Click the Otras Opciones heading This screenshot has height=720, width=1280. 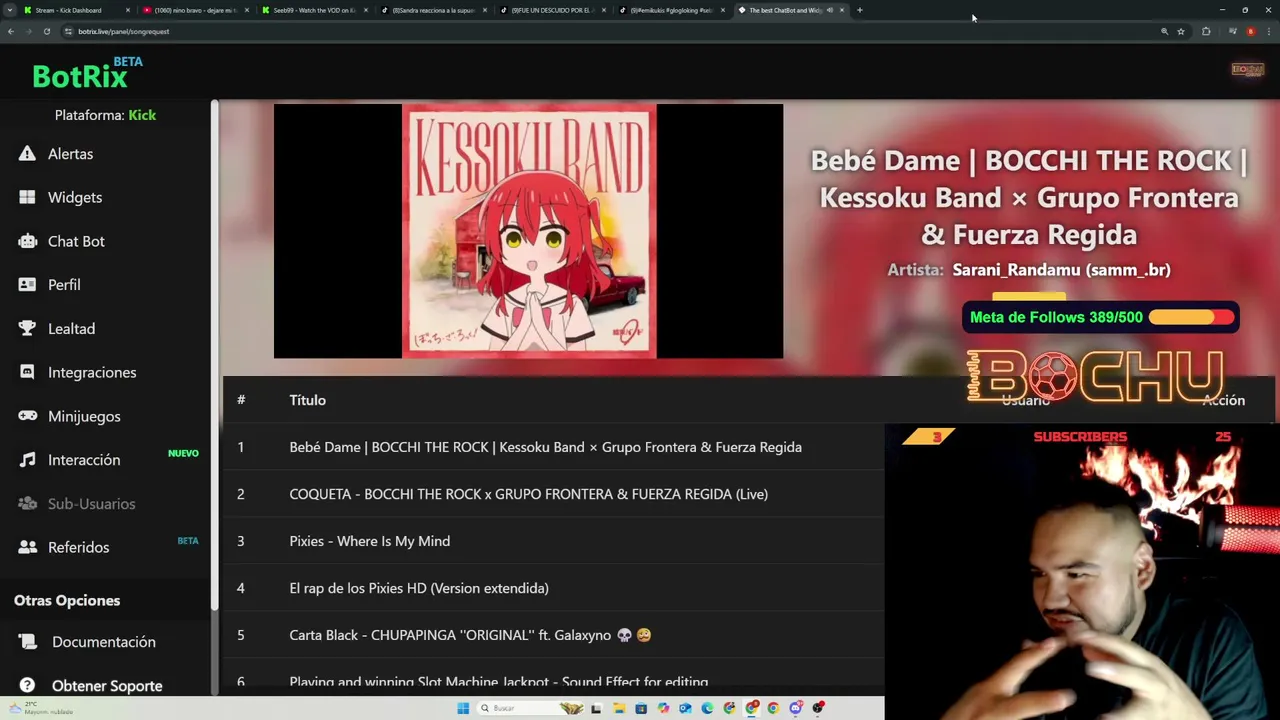tap(67, 600)
